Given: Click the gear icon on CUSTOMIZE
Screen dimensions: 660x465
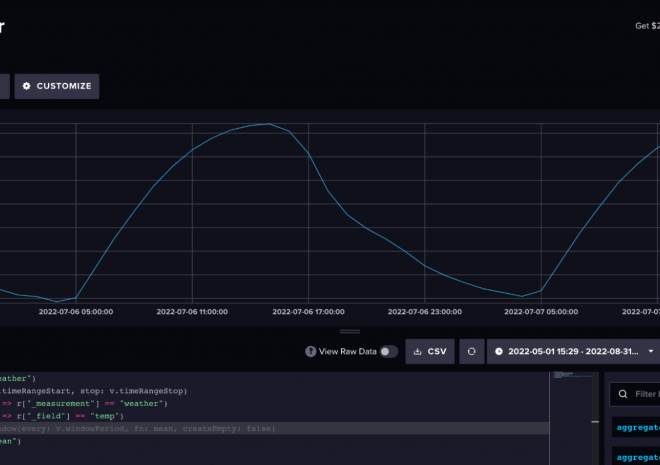Looking at the screenshot, I should [27, 86].
